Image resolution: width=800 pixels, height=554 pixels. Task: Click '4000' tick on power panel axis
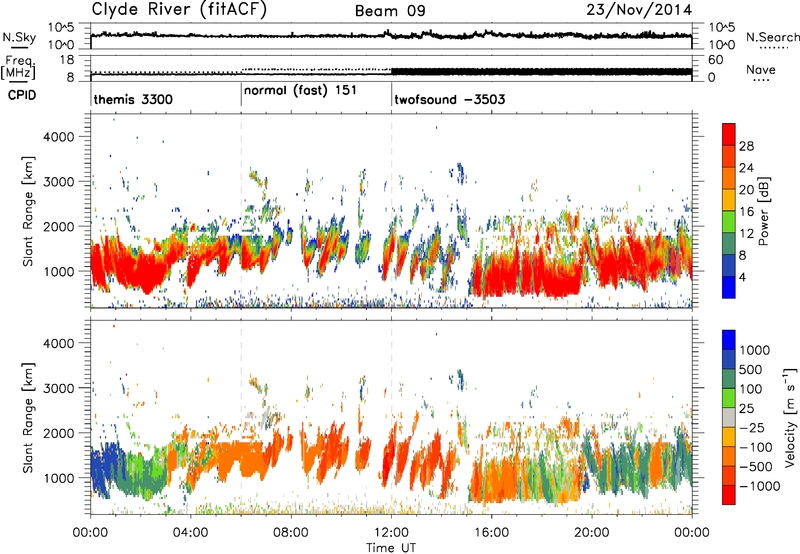tap(58, 137)
